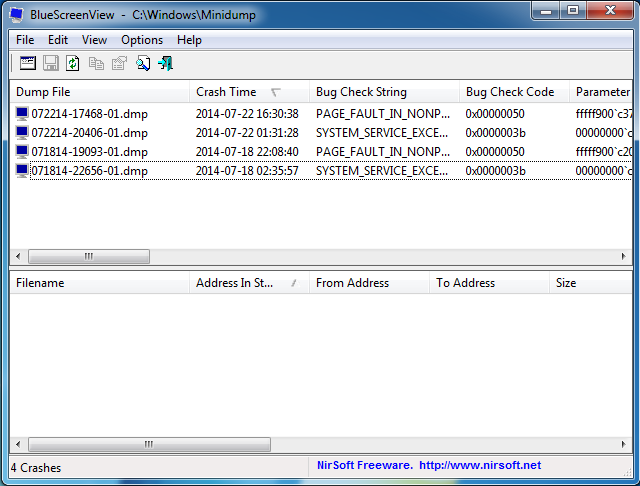Click upper pane scroll right arrow
The width and height of the screenshot is (640, 486).
(623, 256)
